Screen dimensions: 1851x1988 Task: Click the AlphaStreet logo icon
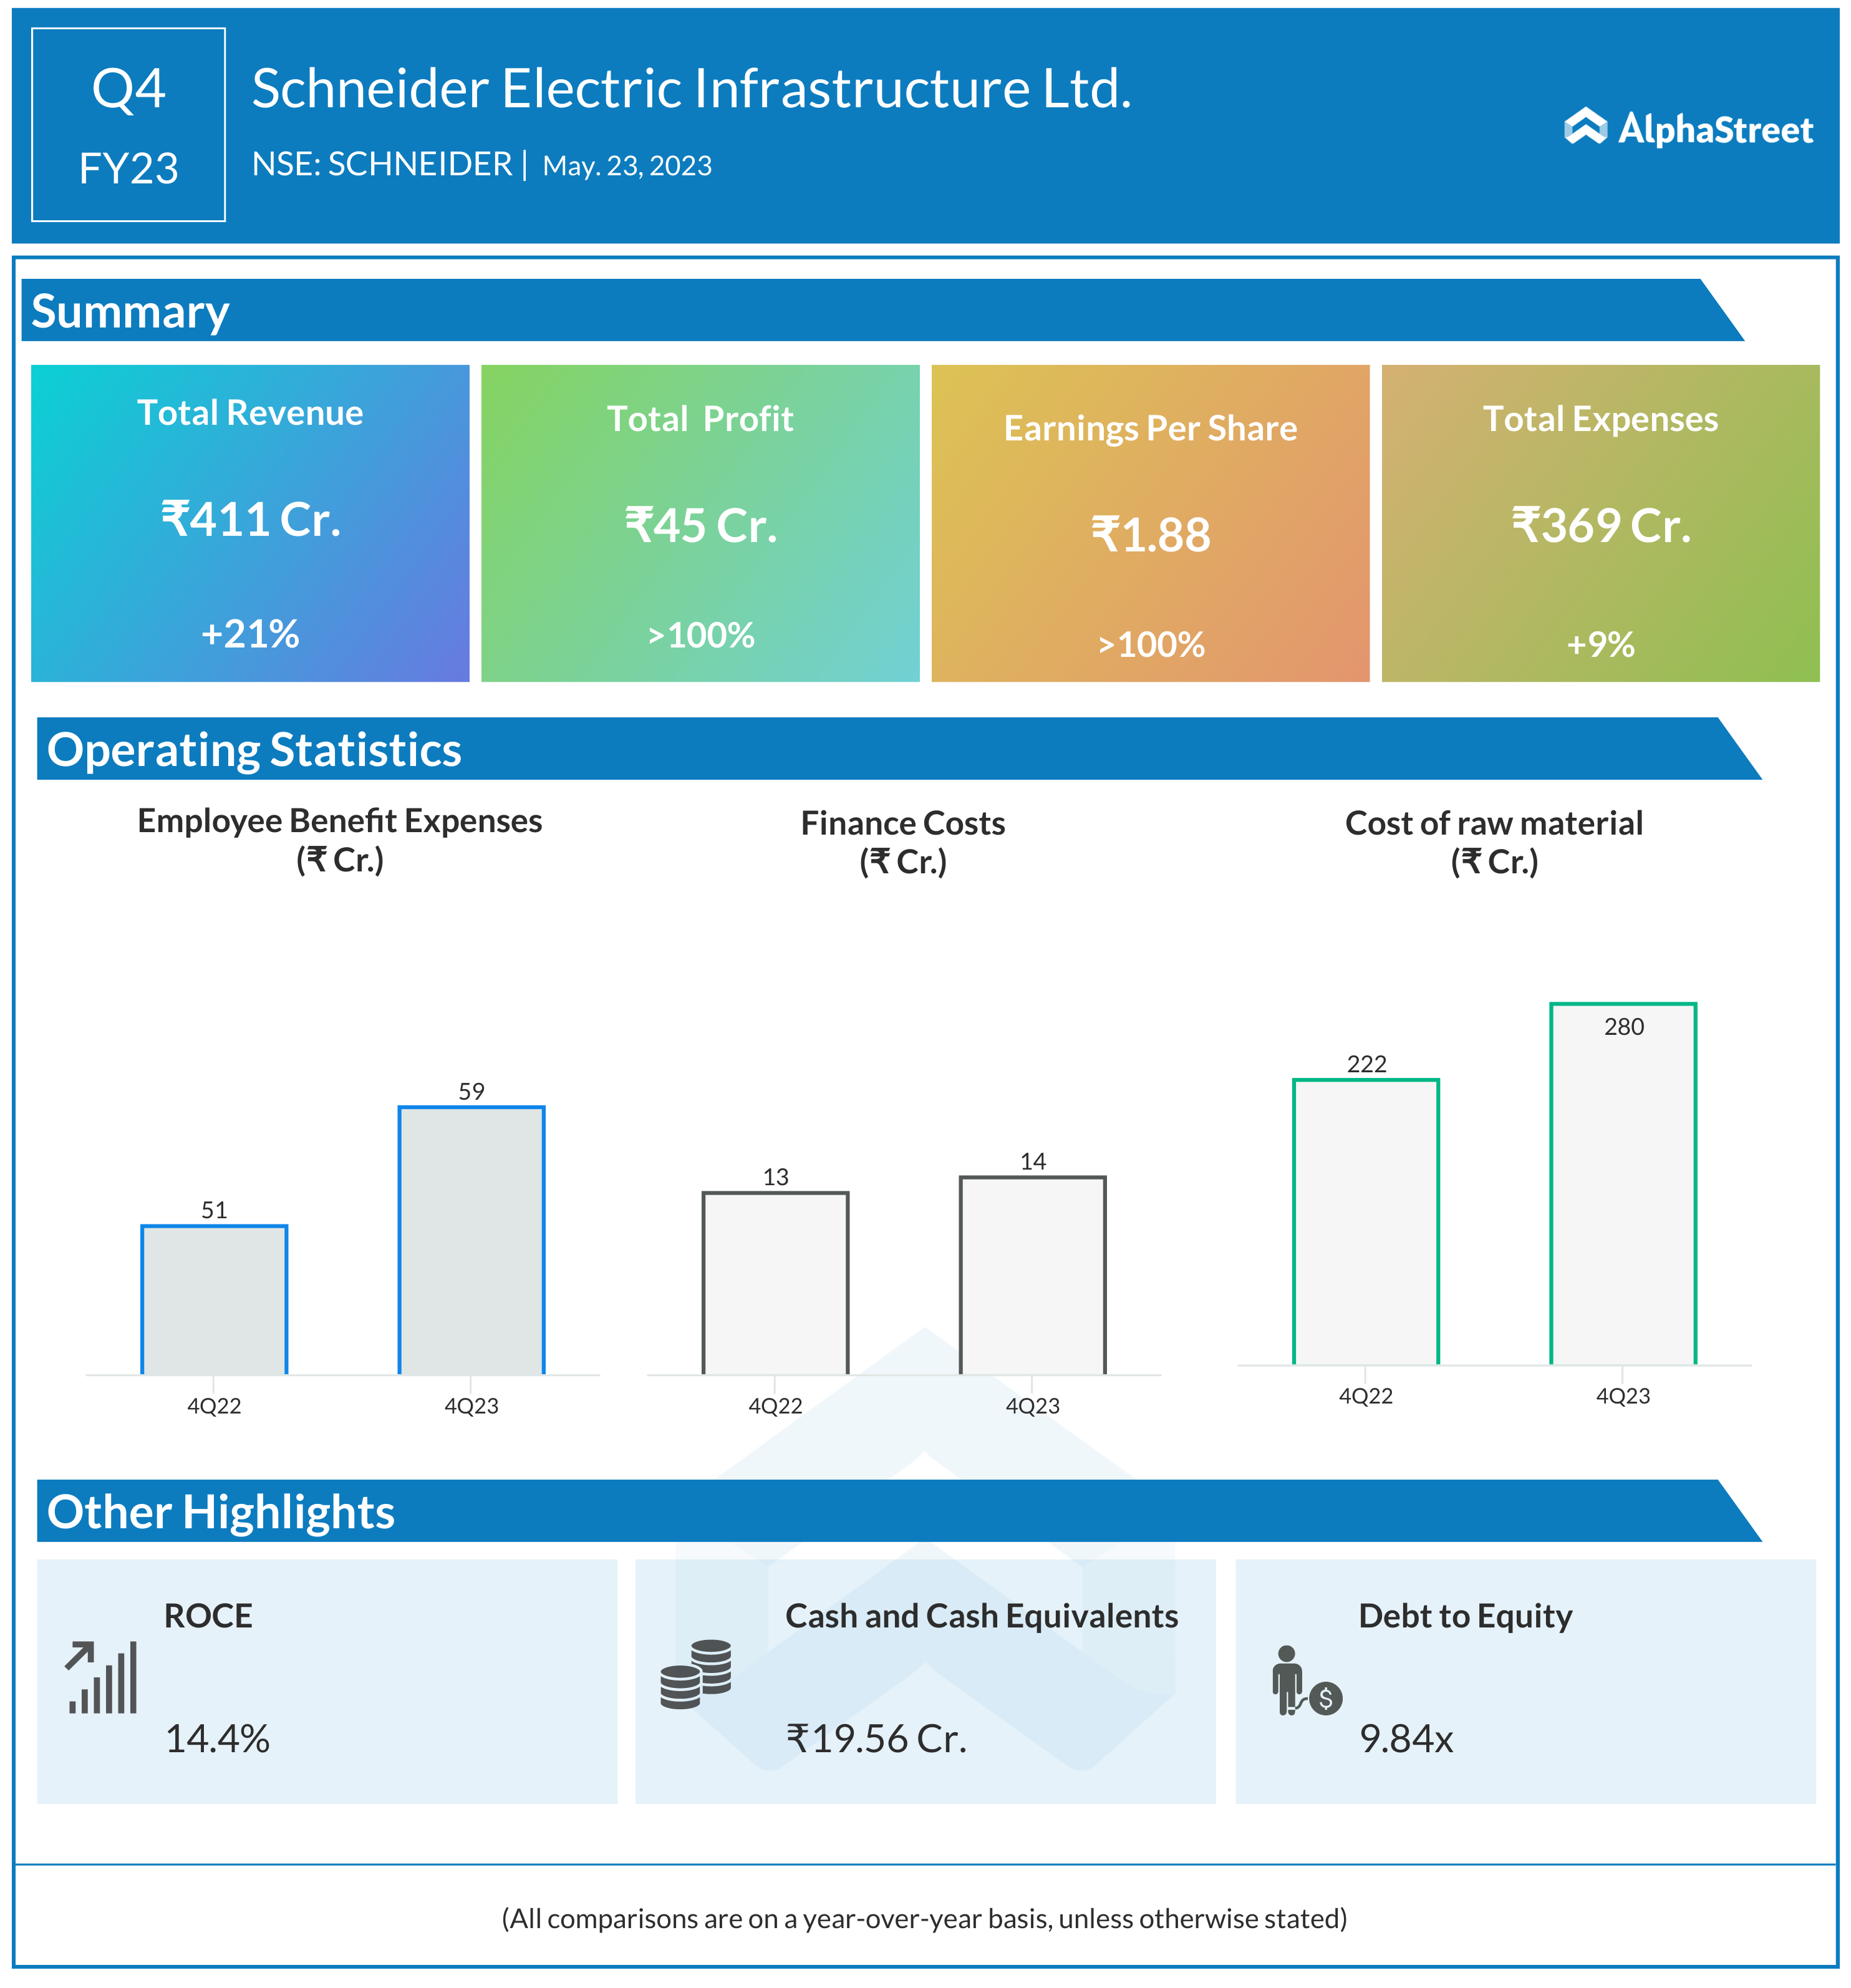tap(1584, 127)
